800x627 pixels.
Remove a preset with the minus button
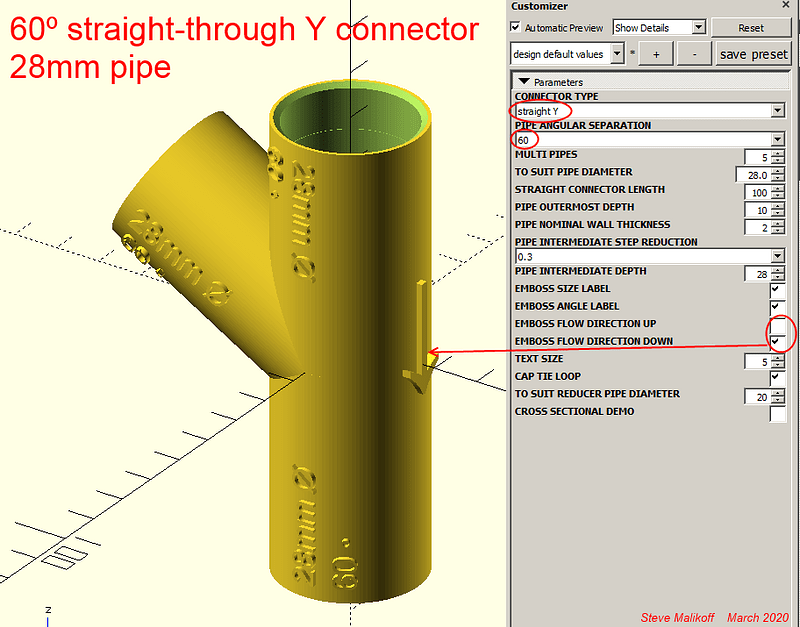(x=694, y=54)
